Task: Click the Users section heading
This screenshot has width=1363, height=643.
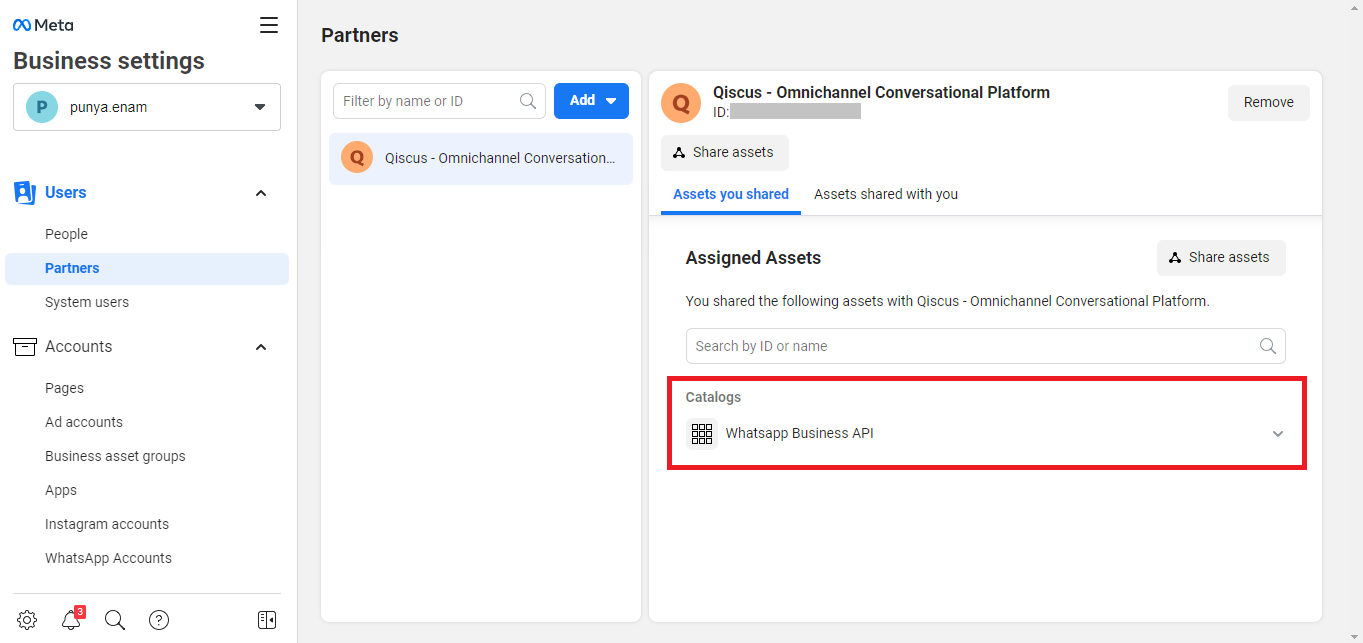Action: tap(66, 193)
